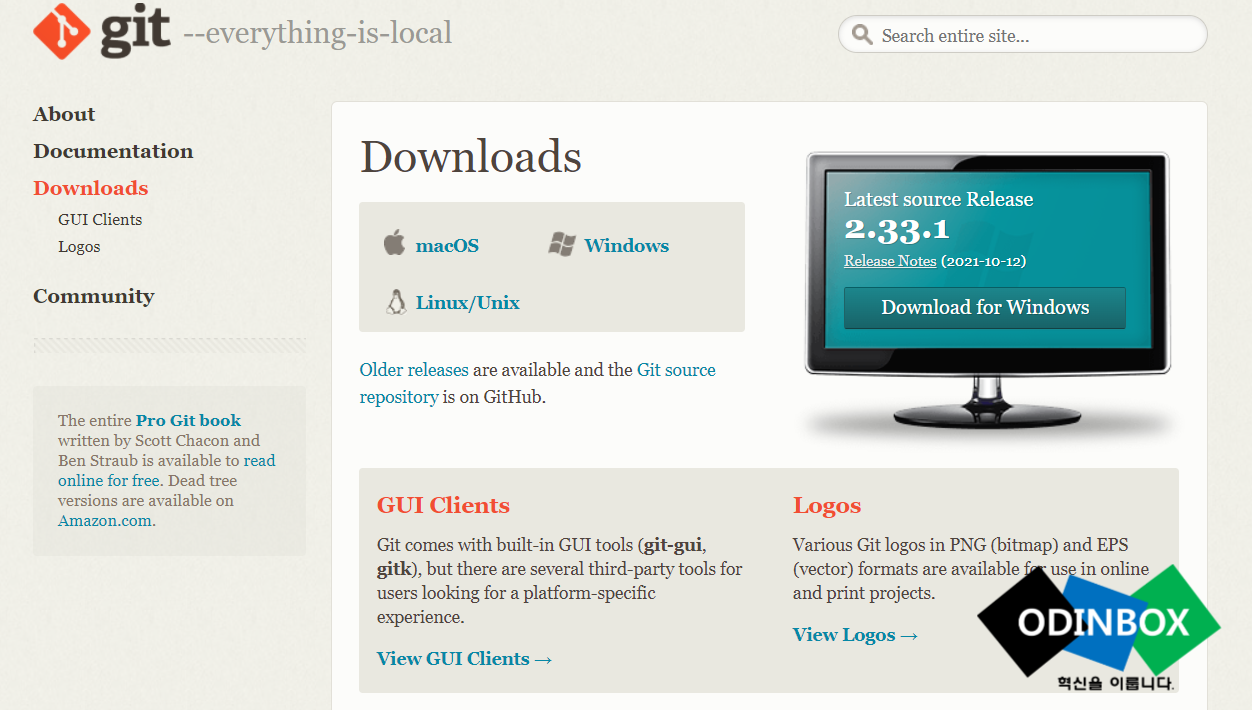1252x710 pixels.
Task: Choose the macOS download link
Action: 447,245
